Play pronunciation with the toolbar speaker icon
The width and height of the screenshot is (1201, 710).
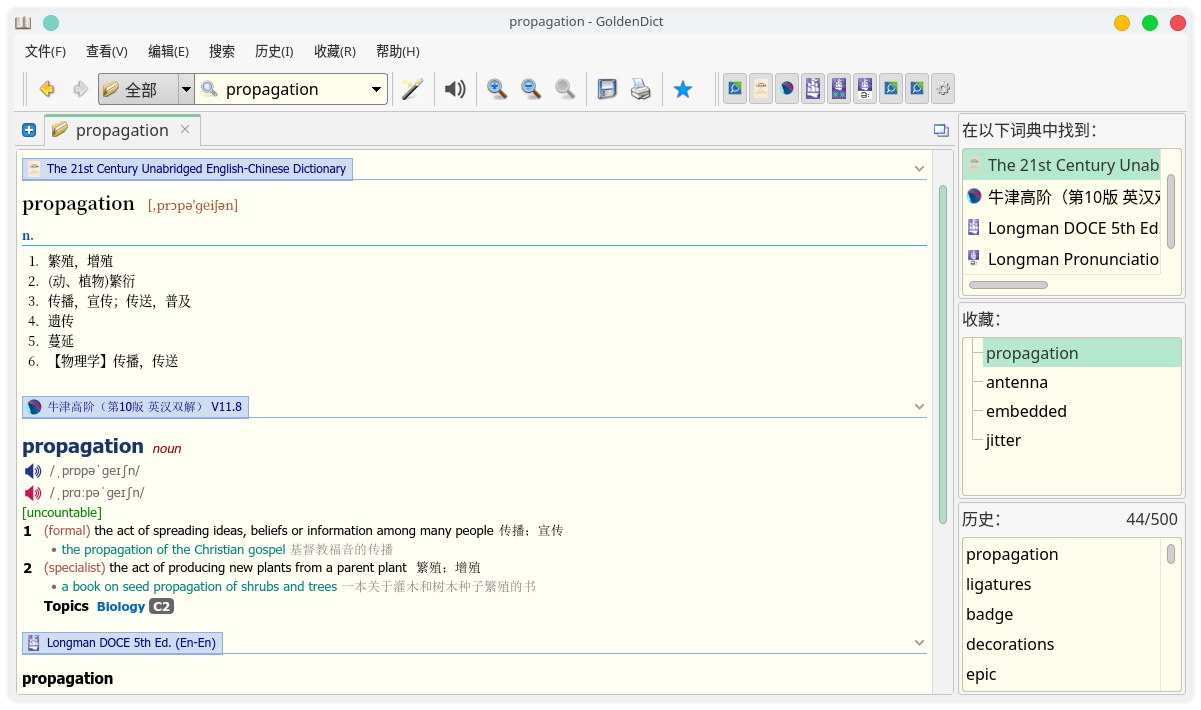455,89
